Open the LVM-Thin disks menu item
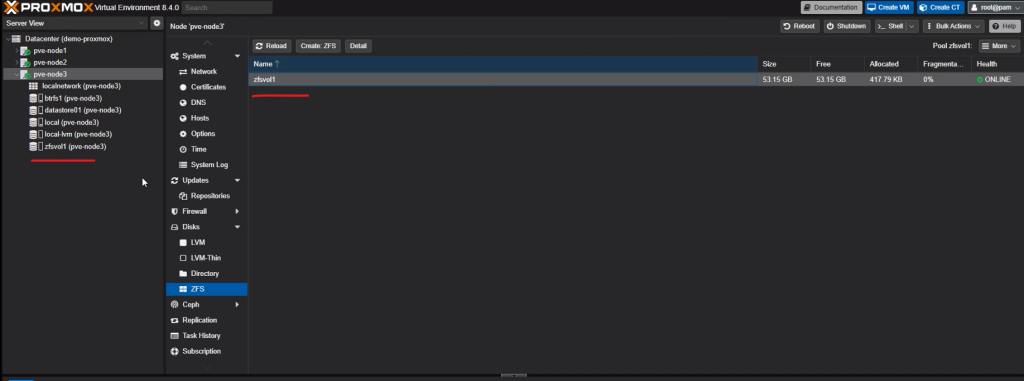 pyautogui.click(x=205, y=257)
